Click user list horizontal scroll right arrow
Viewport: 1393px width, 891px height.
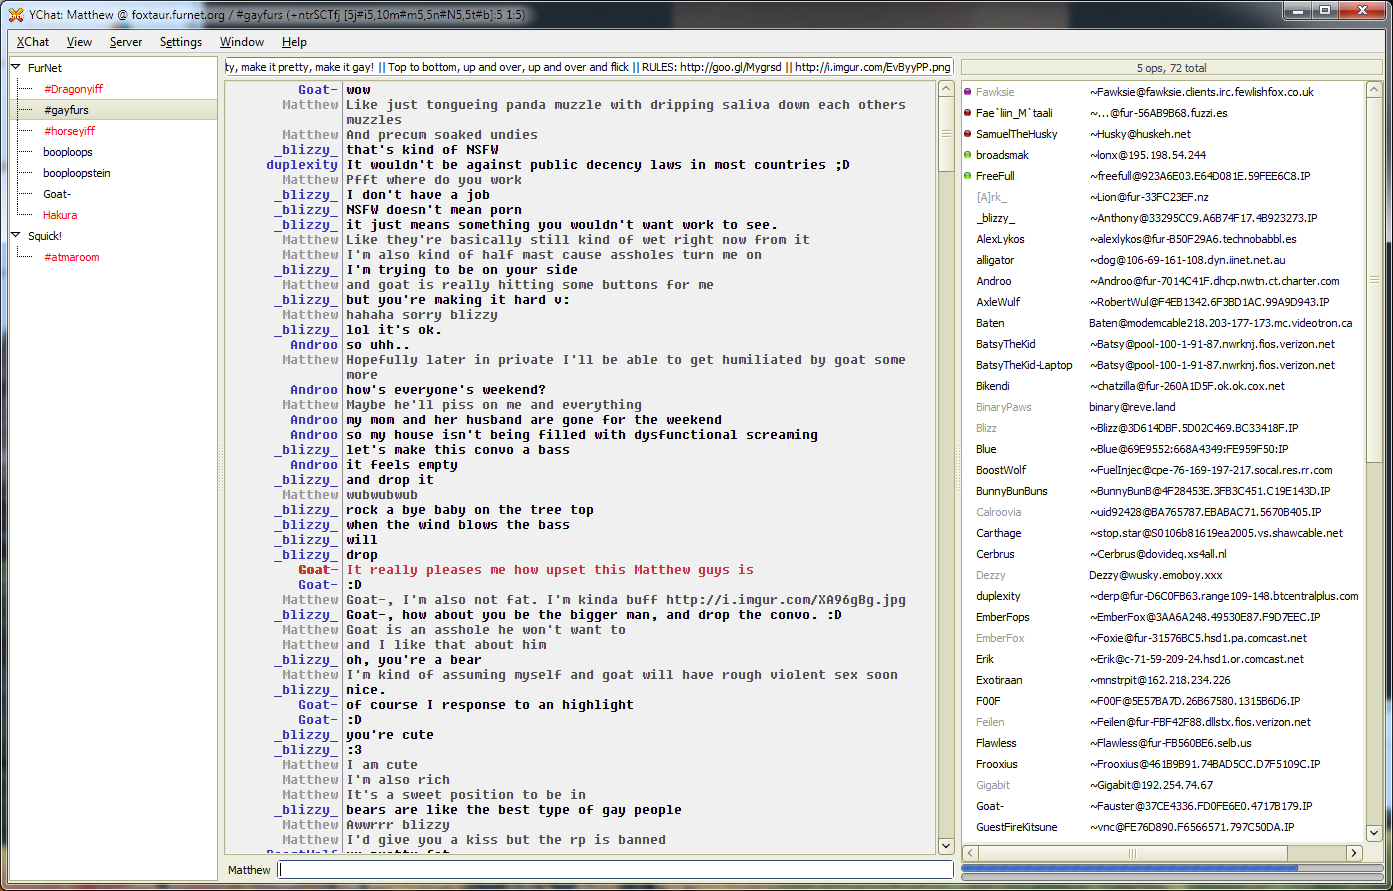click(1354, 853)
